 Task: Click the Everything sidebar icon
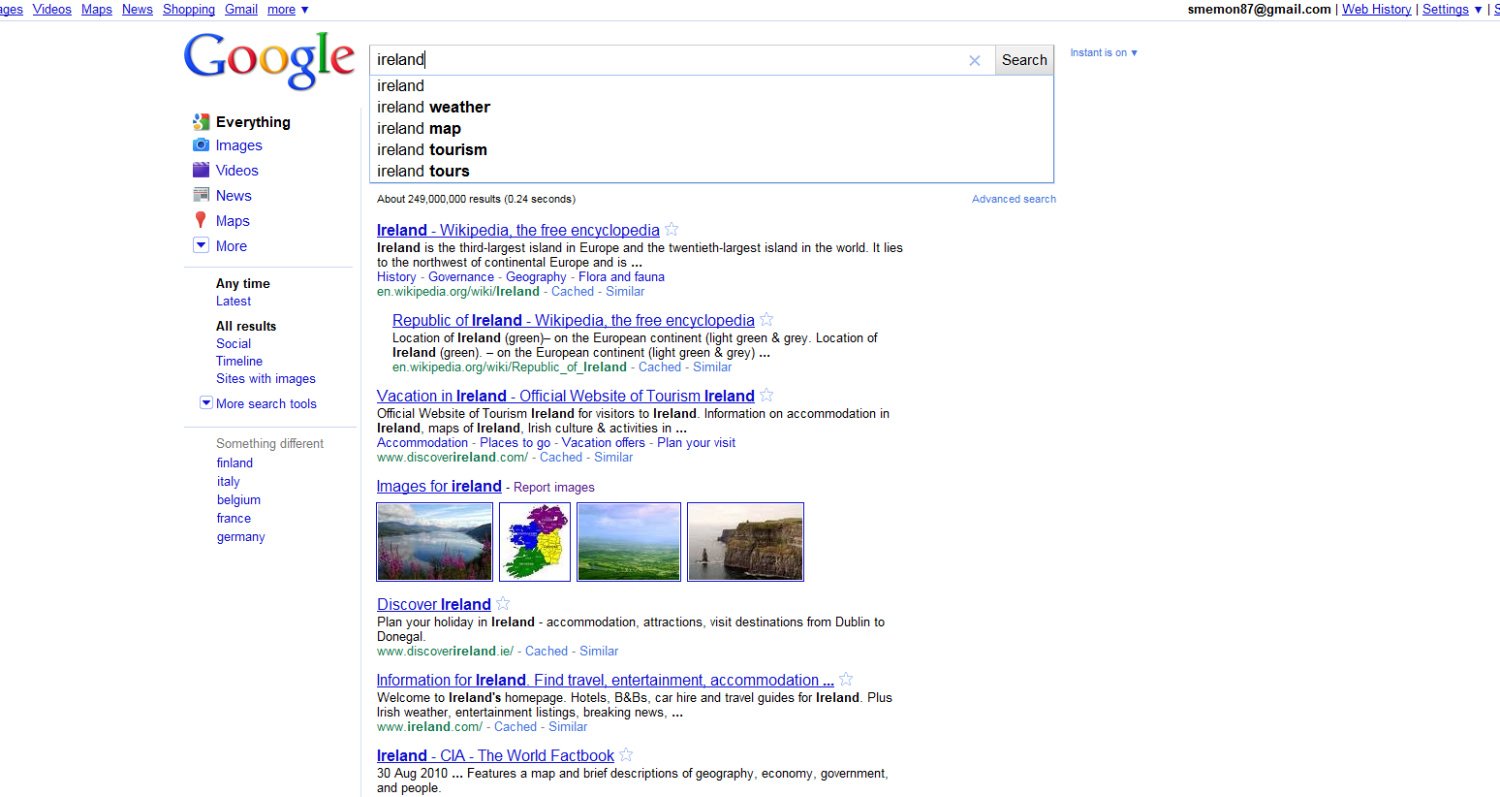201,122
